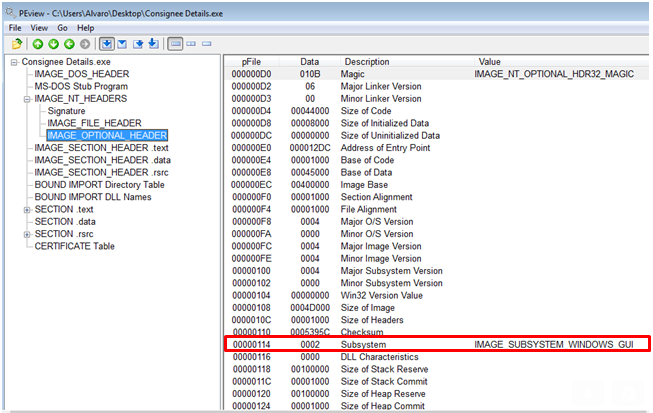Click the blue triangle envelope view icon
Image resolution: width=653 pixels, height=413 pixels.
pyautogui.click(x=122, y=44)
